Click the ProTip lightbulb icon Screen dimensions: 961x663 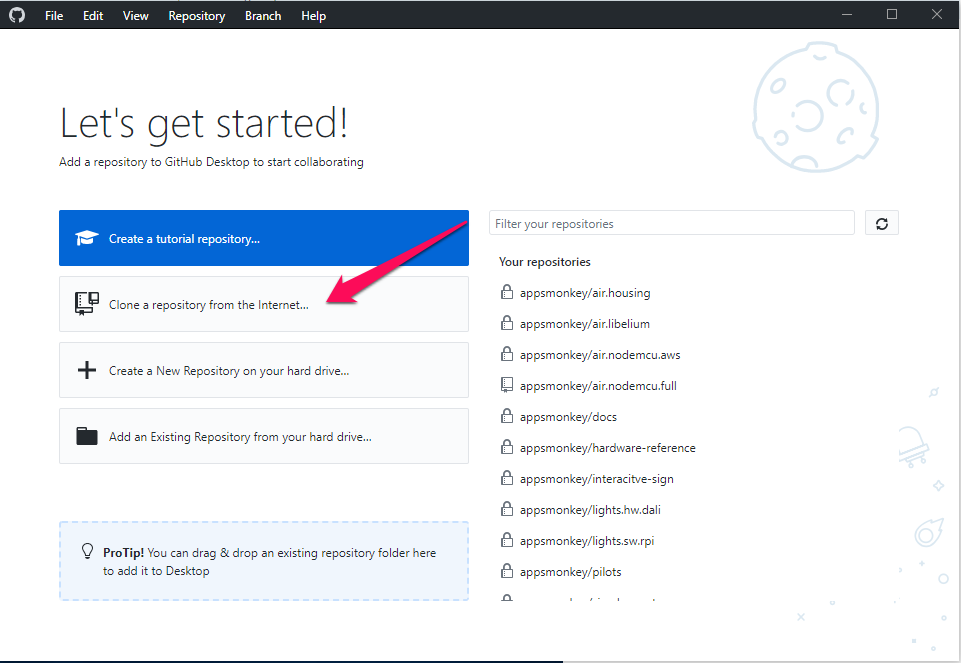tap(88, 551)
